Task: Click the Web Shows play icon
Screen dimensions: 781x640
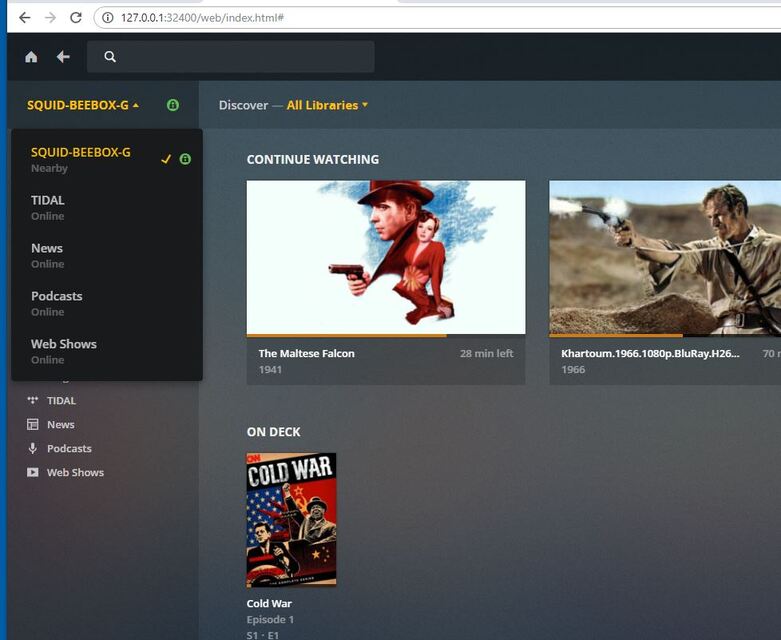Action: click(x=33, y=472)
